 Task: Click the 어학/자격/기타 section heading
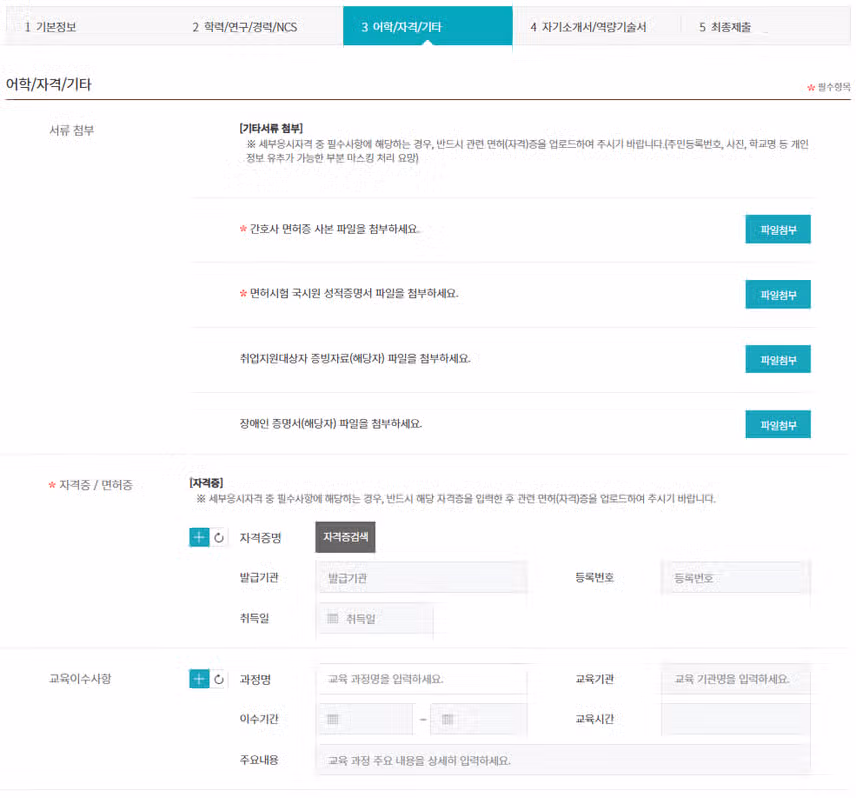coord(49,84)
